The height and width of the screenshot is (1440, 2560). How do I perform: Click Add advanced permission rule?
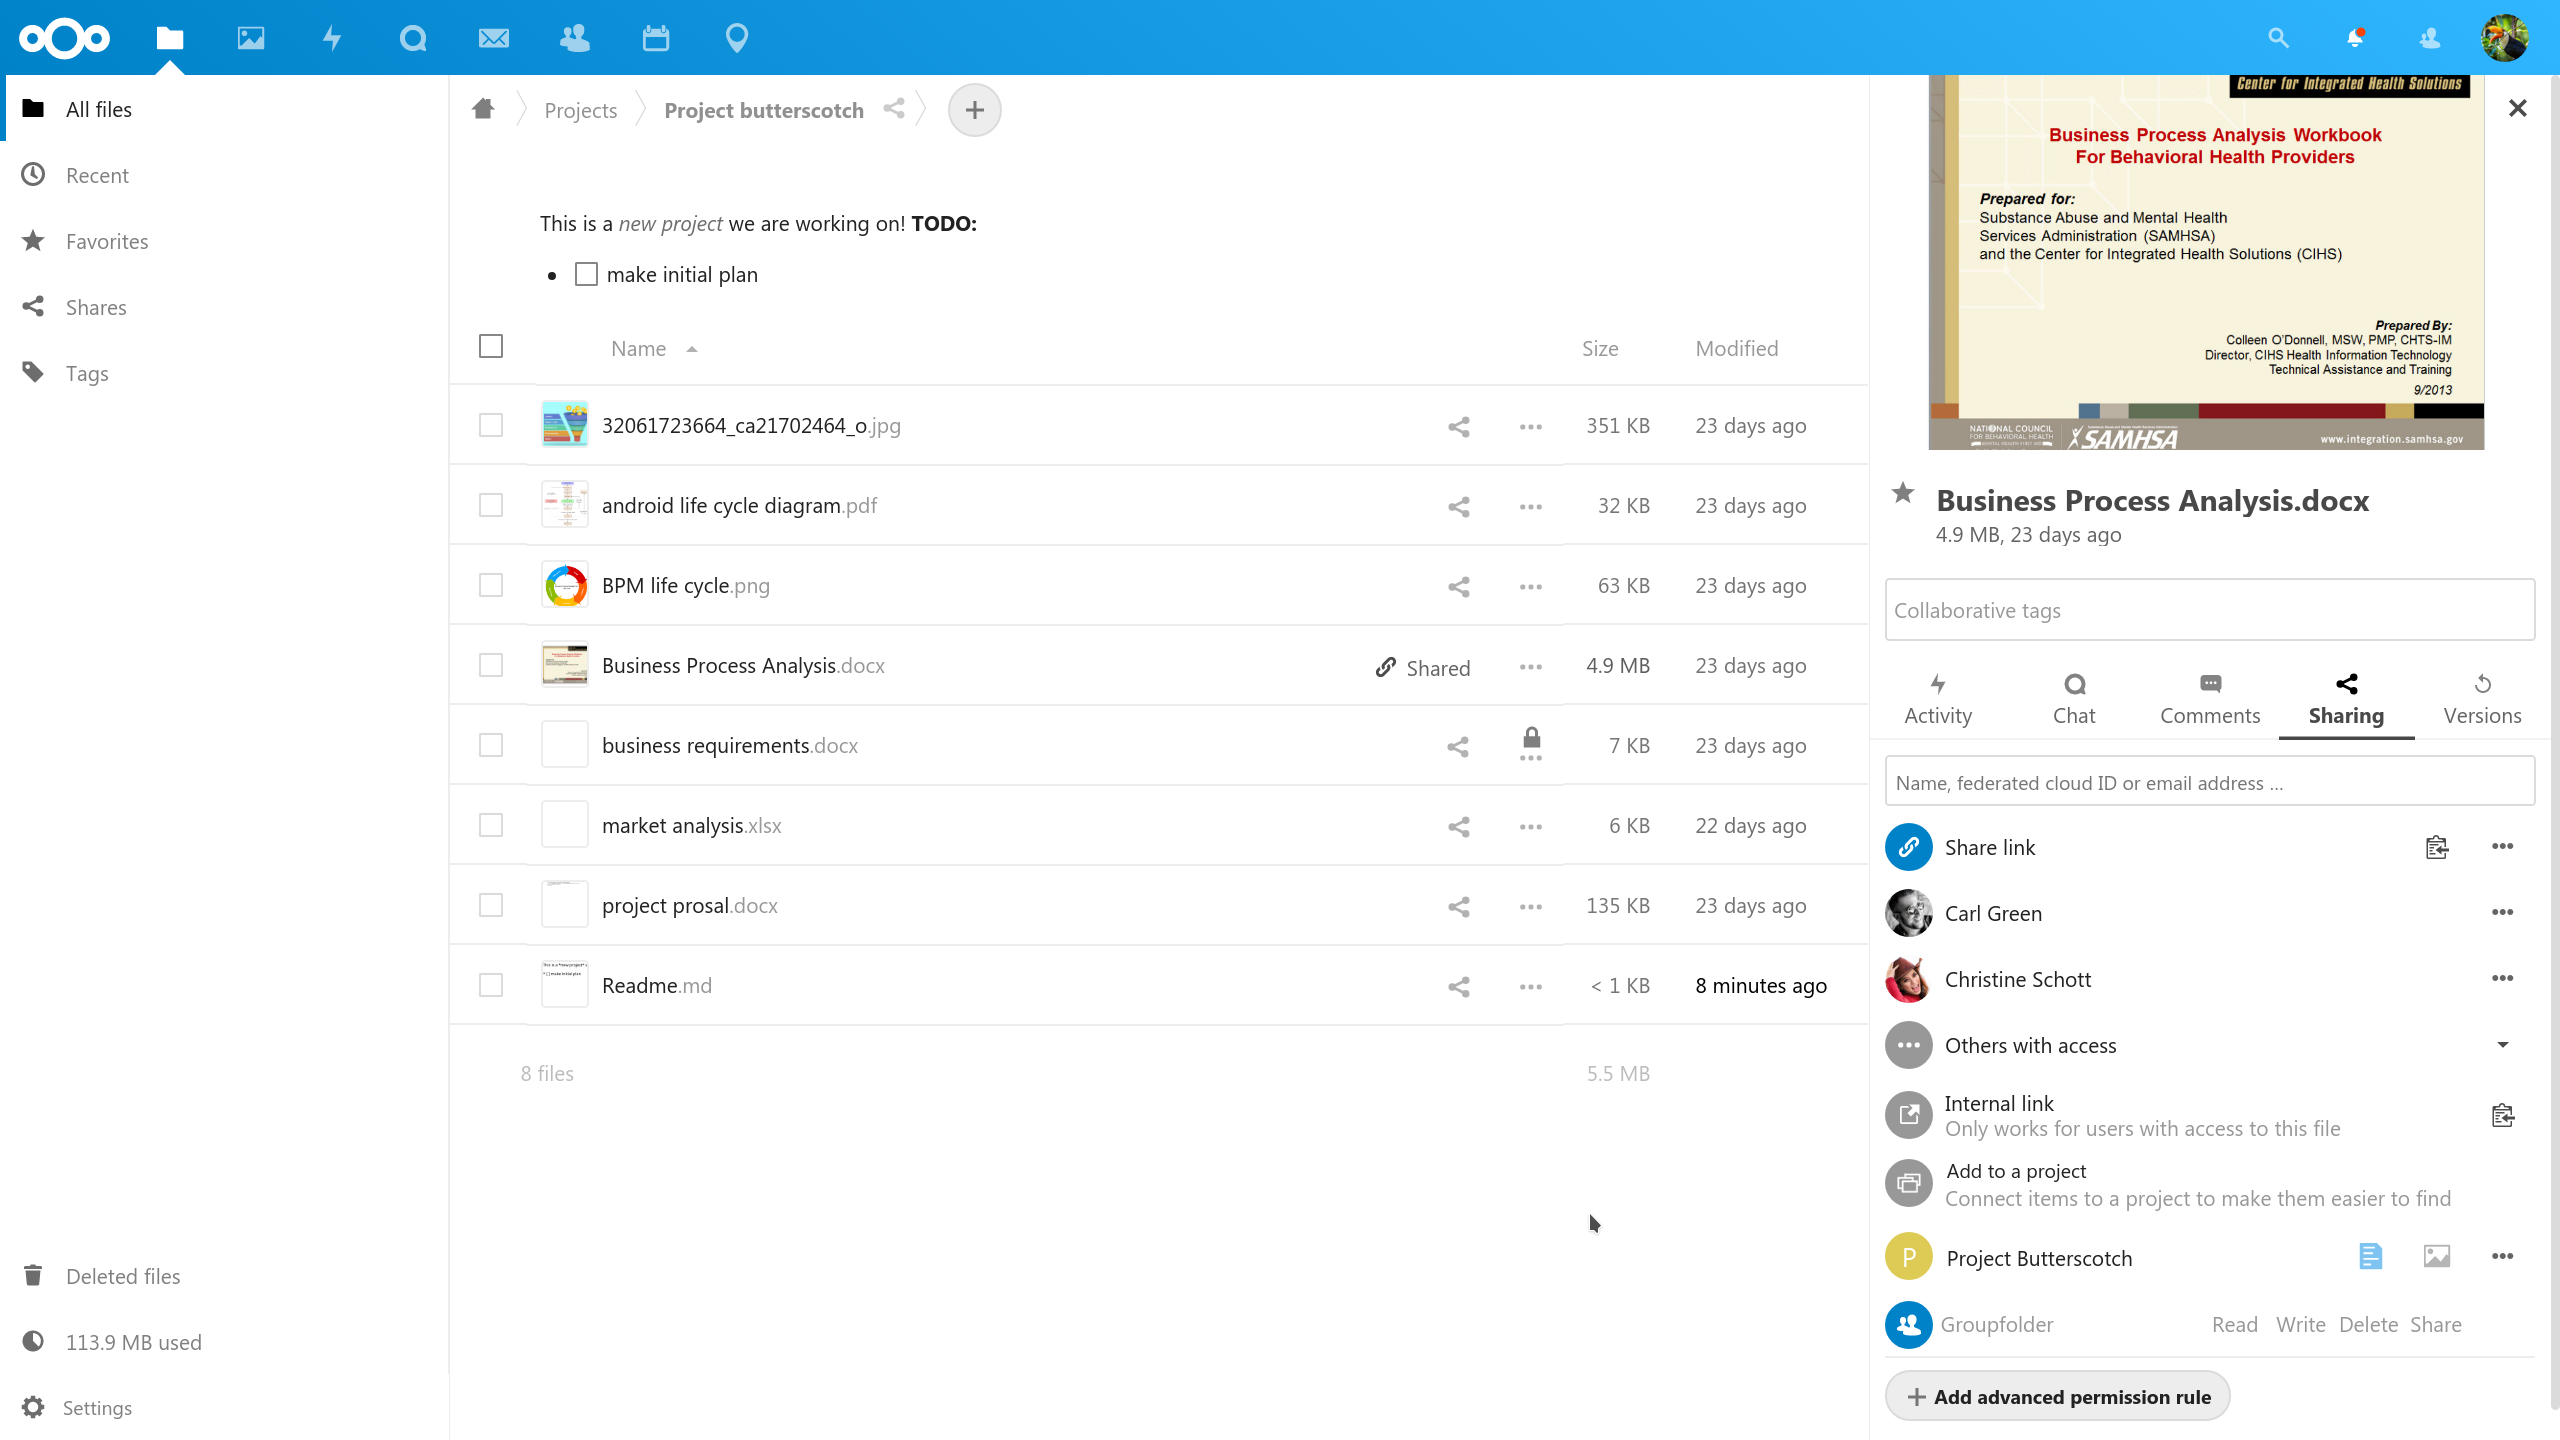2058,1396
